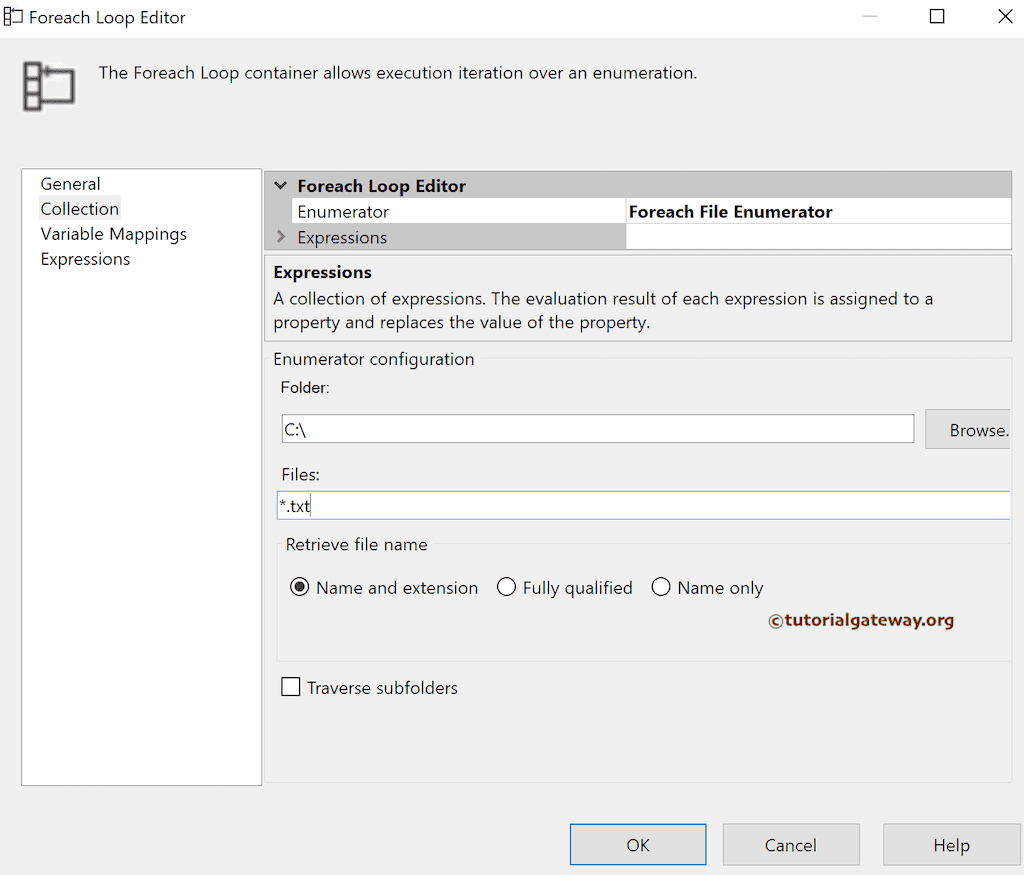The image size is (1024, 875).
Task: Go to the Expressions page in sidebar
Action: click(85, 258)
